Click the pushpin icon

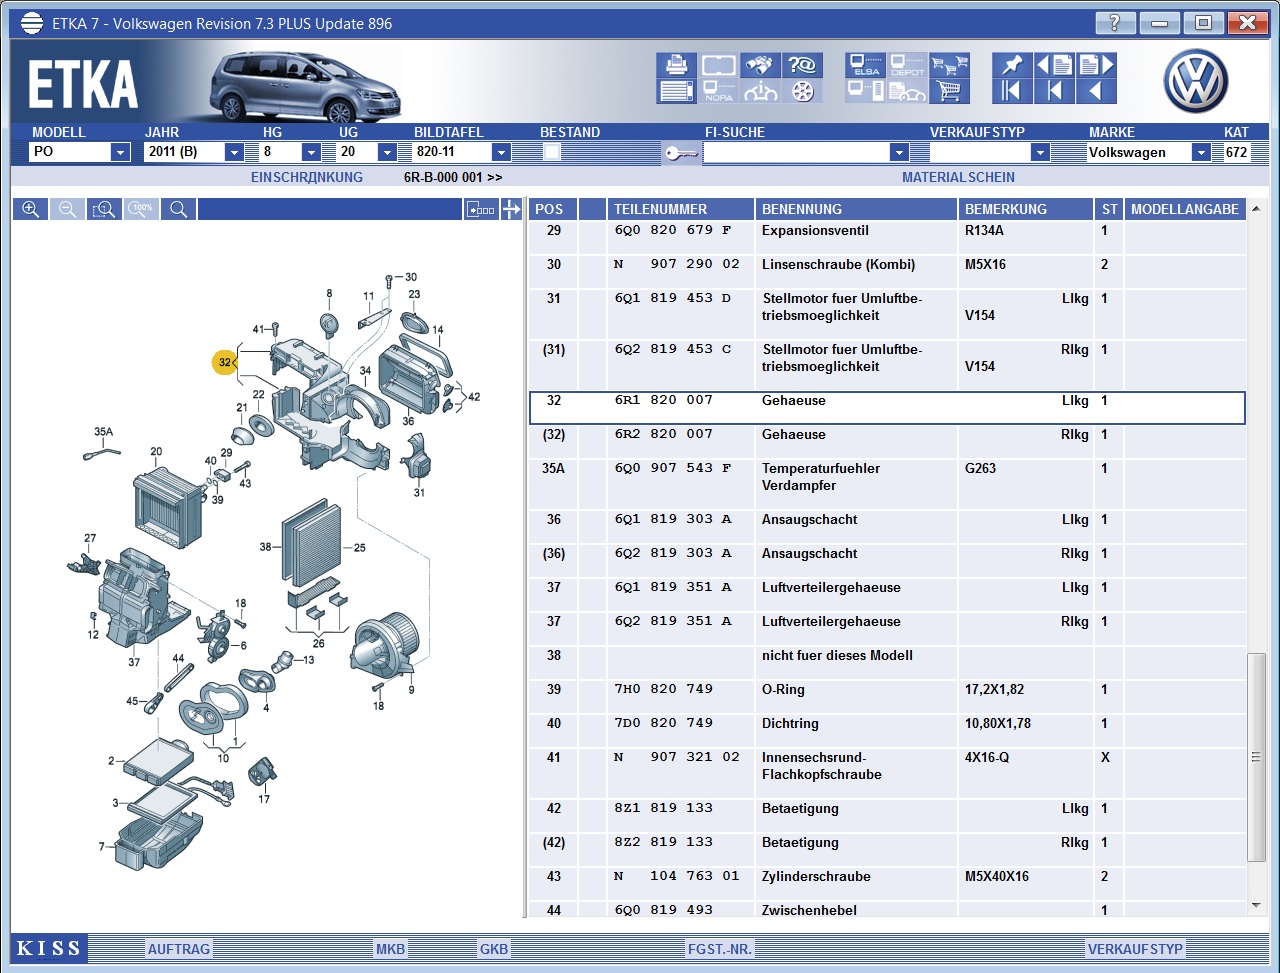[1012, 65]
